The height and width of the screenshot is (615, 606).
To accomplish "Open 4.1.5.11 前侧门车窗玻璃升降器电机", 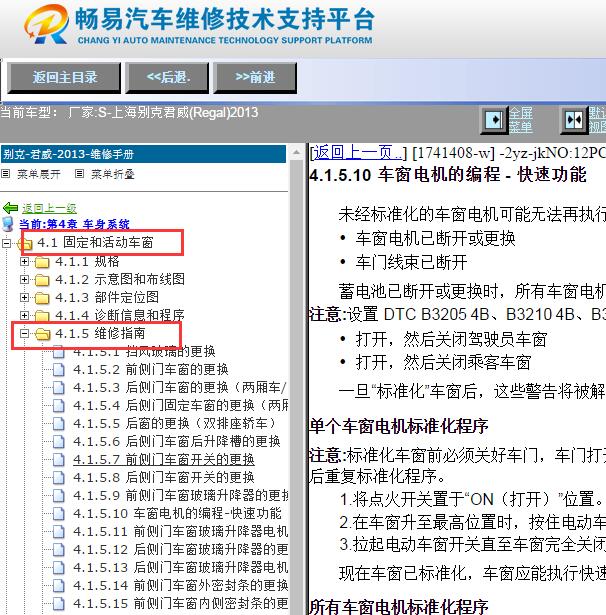I will [180, 532].
